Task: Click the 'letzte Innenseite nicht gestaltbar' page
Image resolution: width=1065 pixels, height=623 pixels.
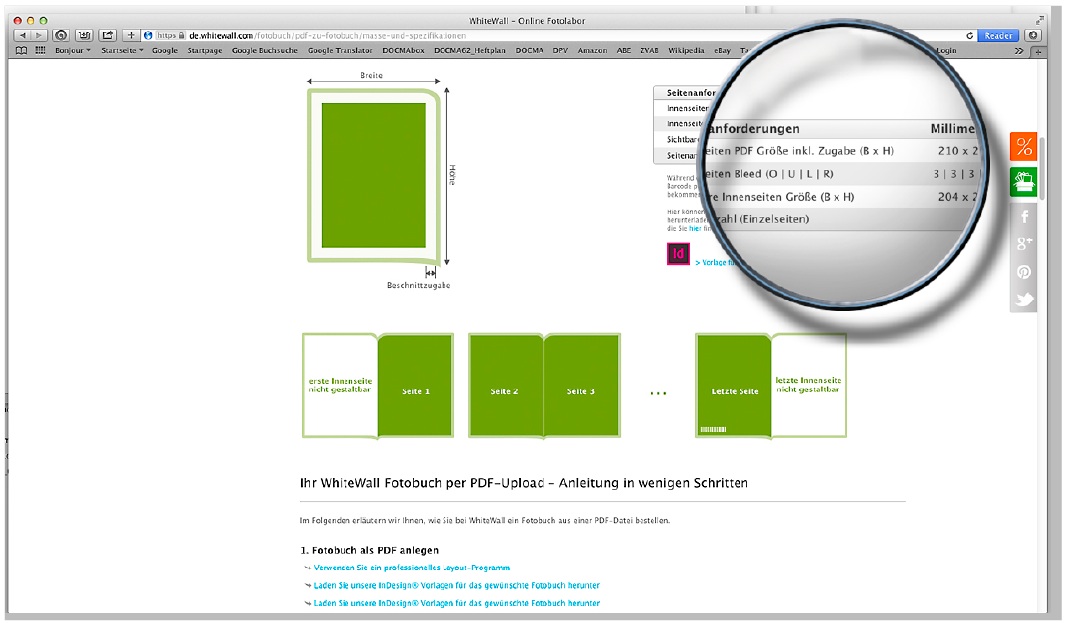Action: [x=809, y=385]
